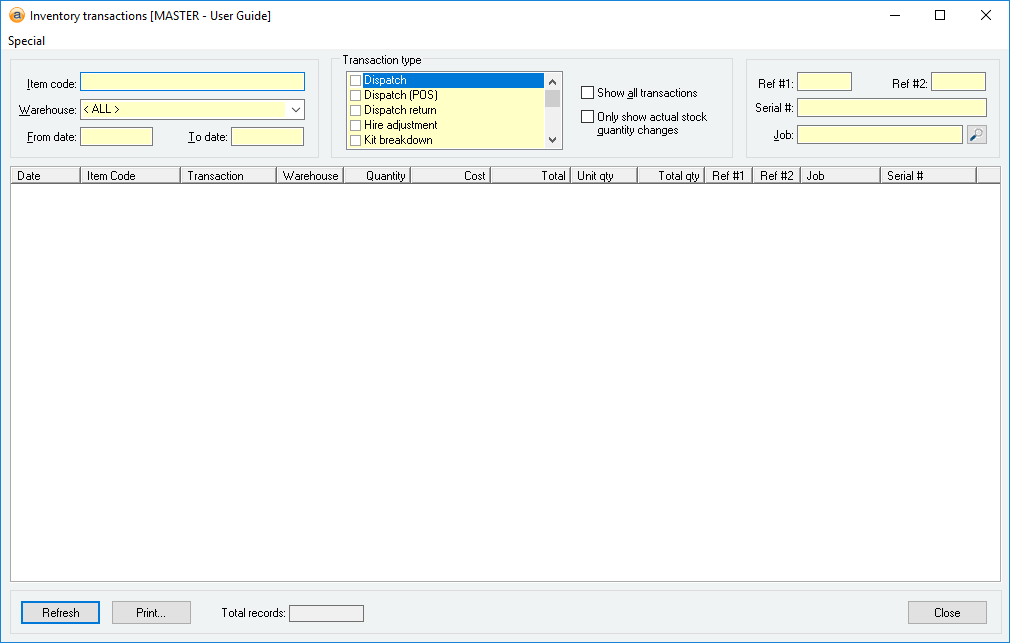Maximize the Inventory transactions window
Viewport: 1010px width, 643px height.
click(x=940, y=16)
